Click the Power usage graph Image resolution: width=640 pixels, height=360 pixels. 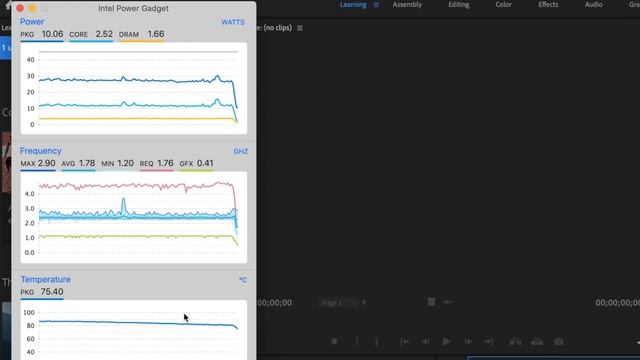[134, 88]
